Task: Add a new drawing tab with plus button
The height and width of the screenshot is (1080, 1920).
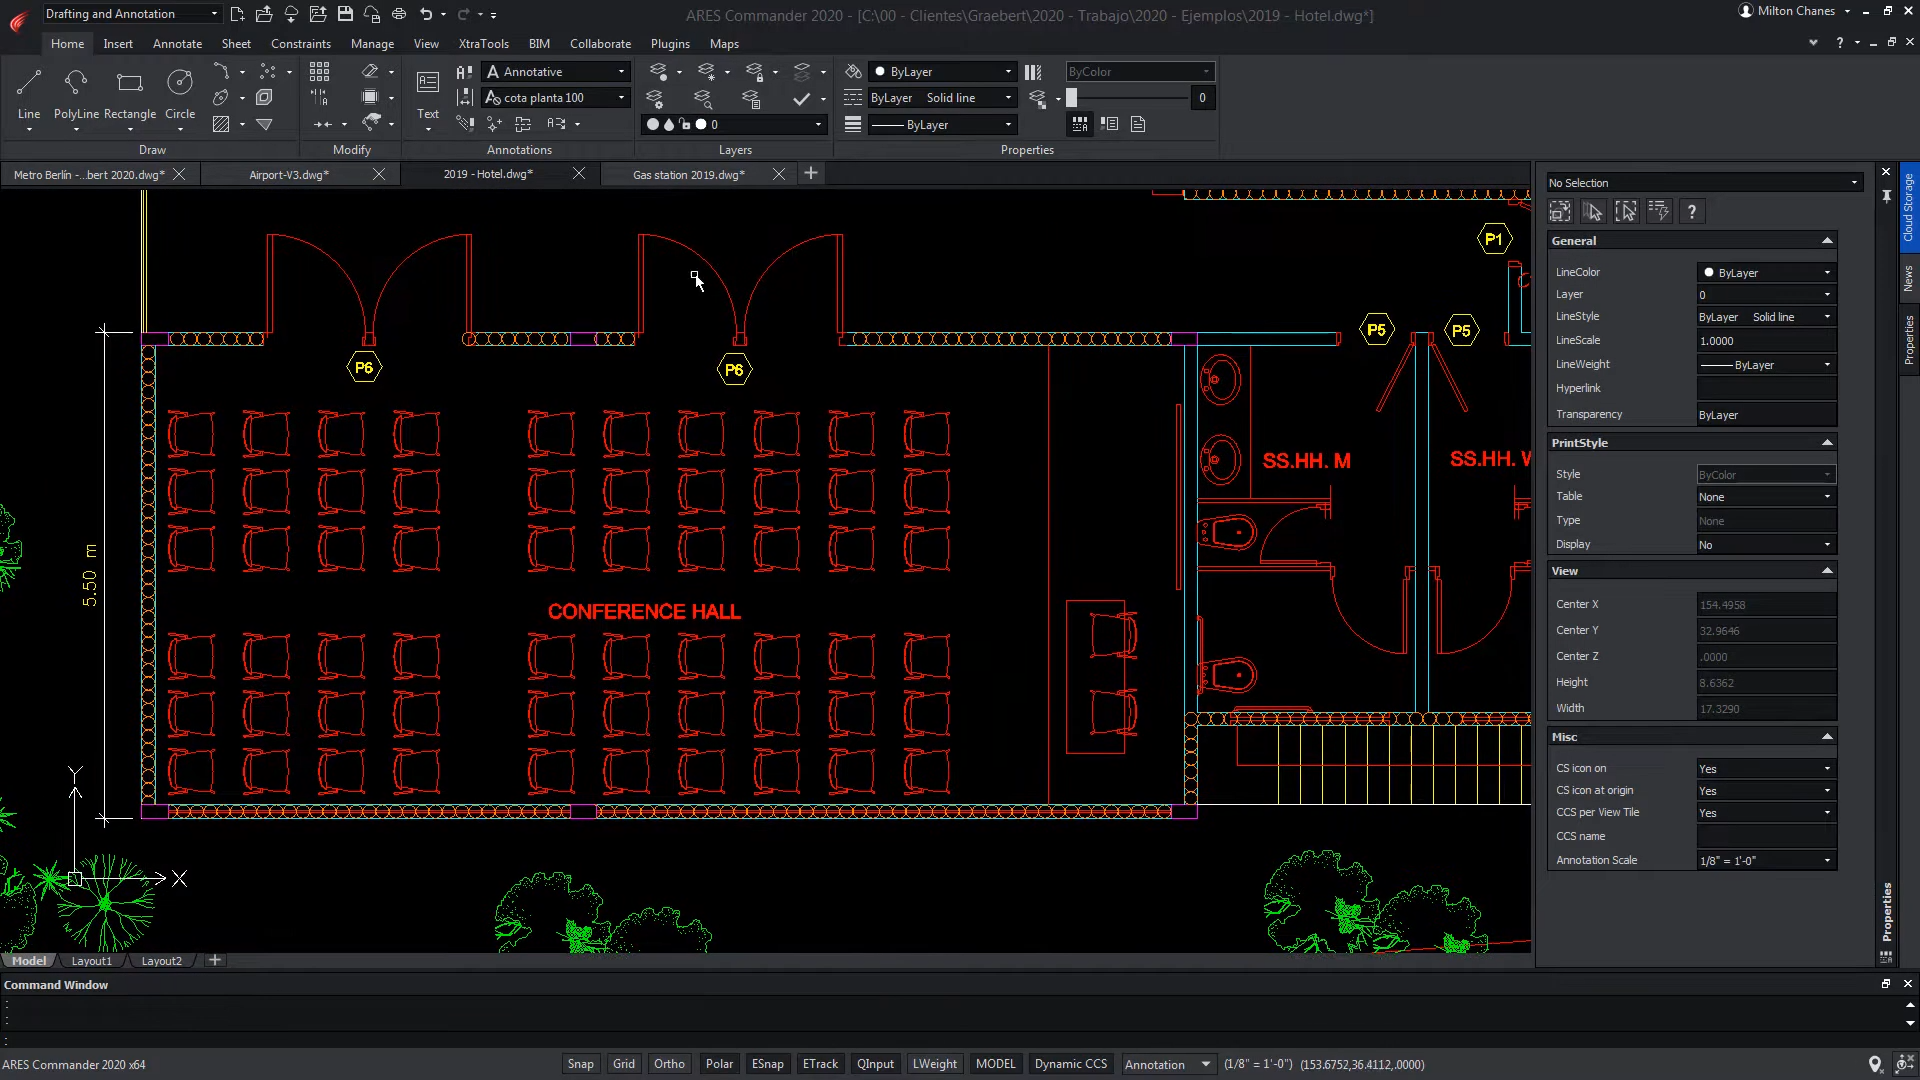Action: click(811, 174)
